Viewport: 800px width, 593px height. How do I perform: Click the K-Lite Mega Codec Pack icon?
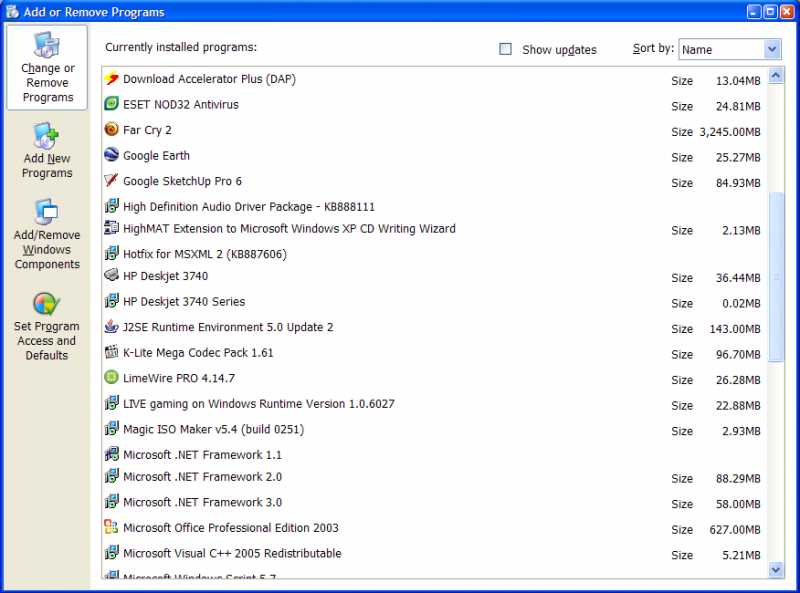coord(112,353)
